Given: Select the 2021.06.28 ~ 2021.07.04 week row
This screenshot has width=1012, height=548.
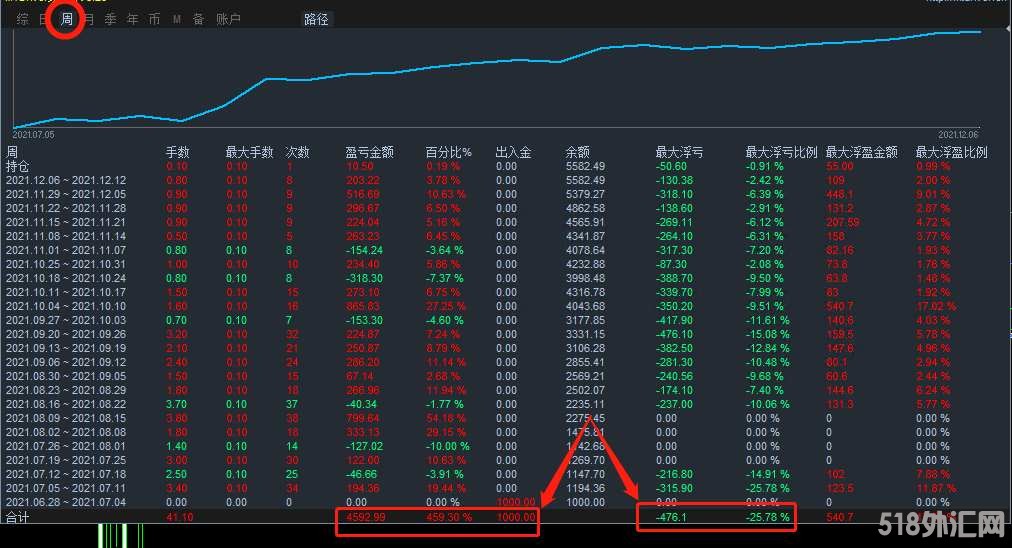Looking at the screenshot, I should (x=66, y=502).
